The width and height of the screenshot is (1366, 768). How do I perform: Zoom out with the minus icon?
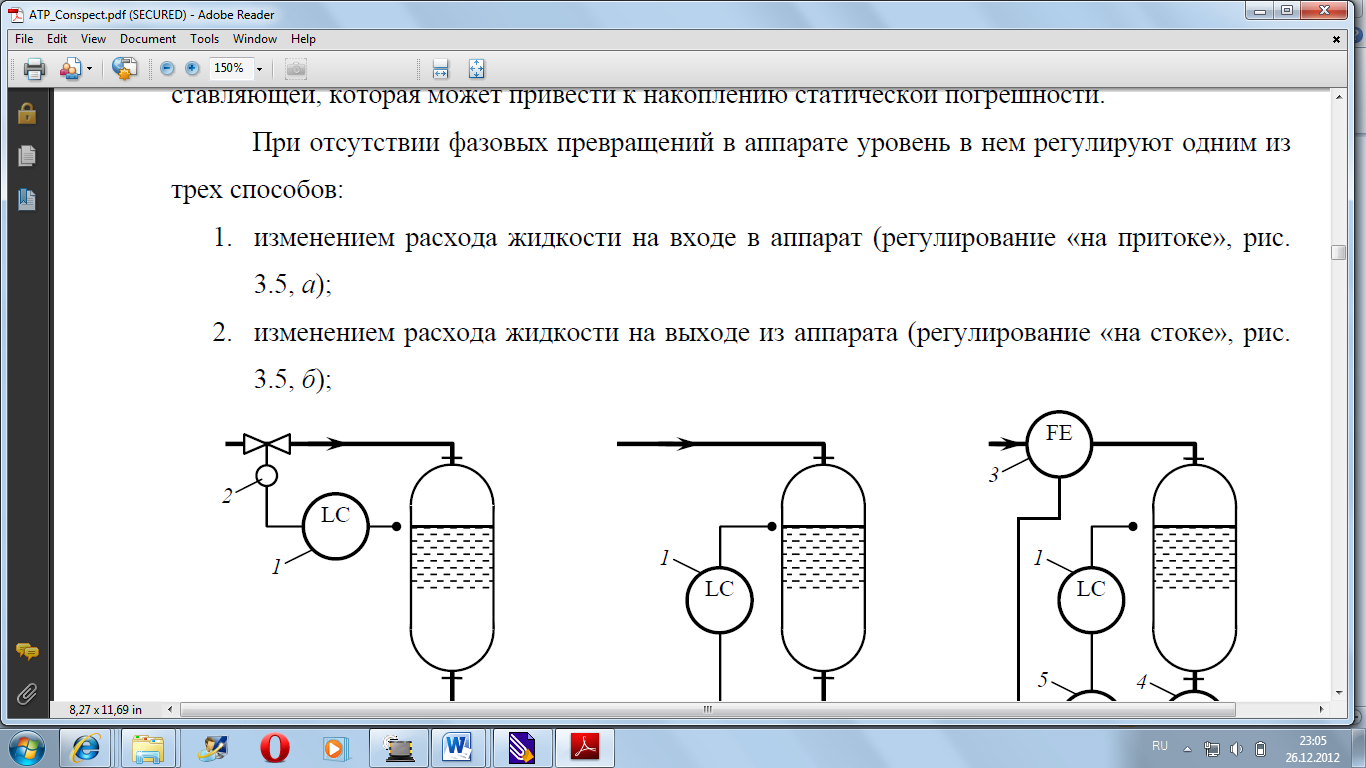tap(167, 69)
